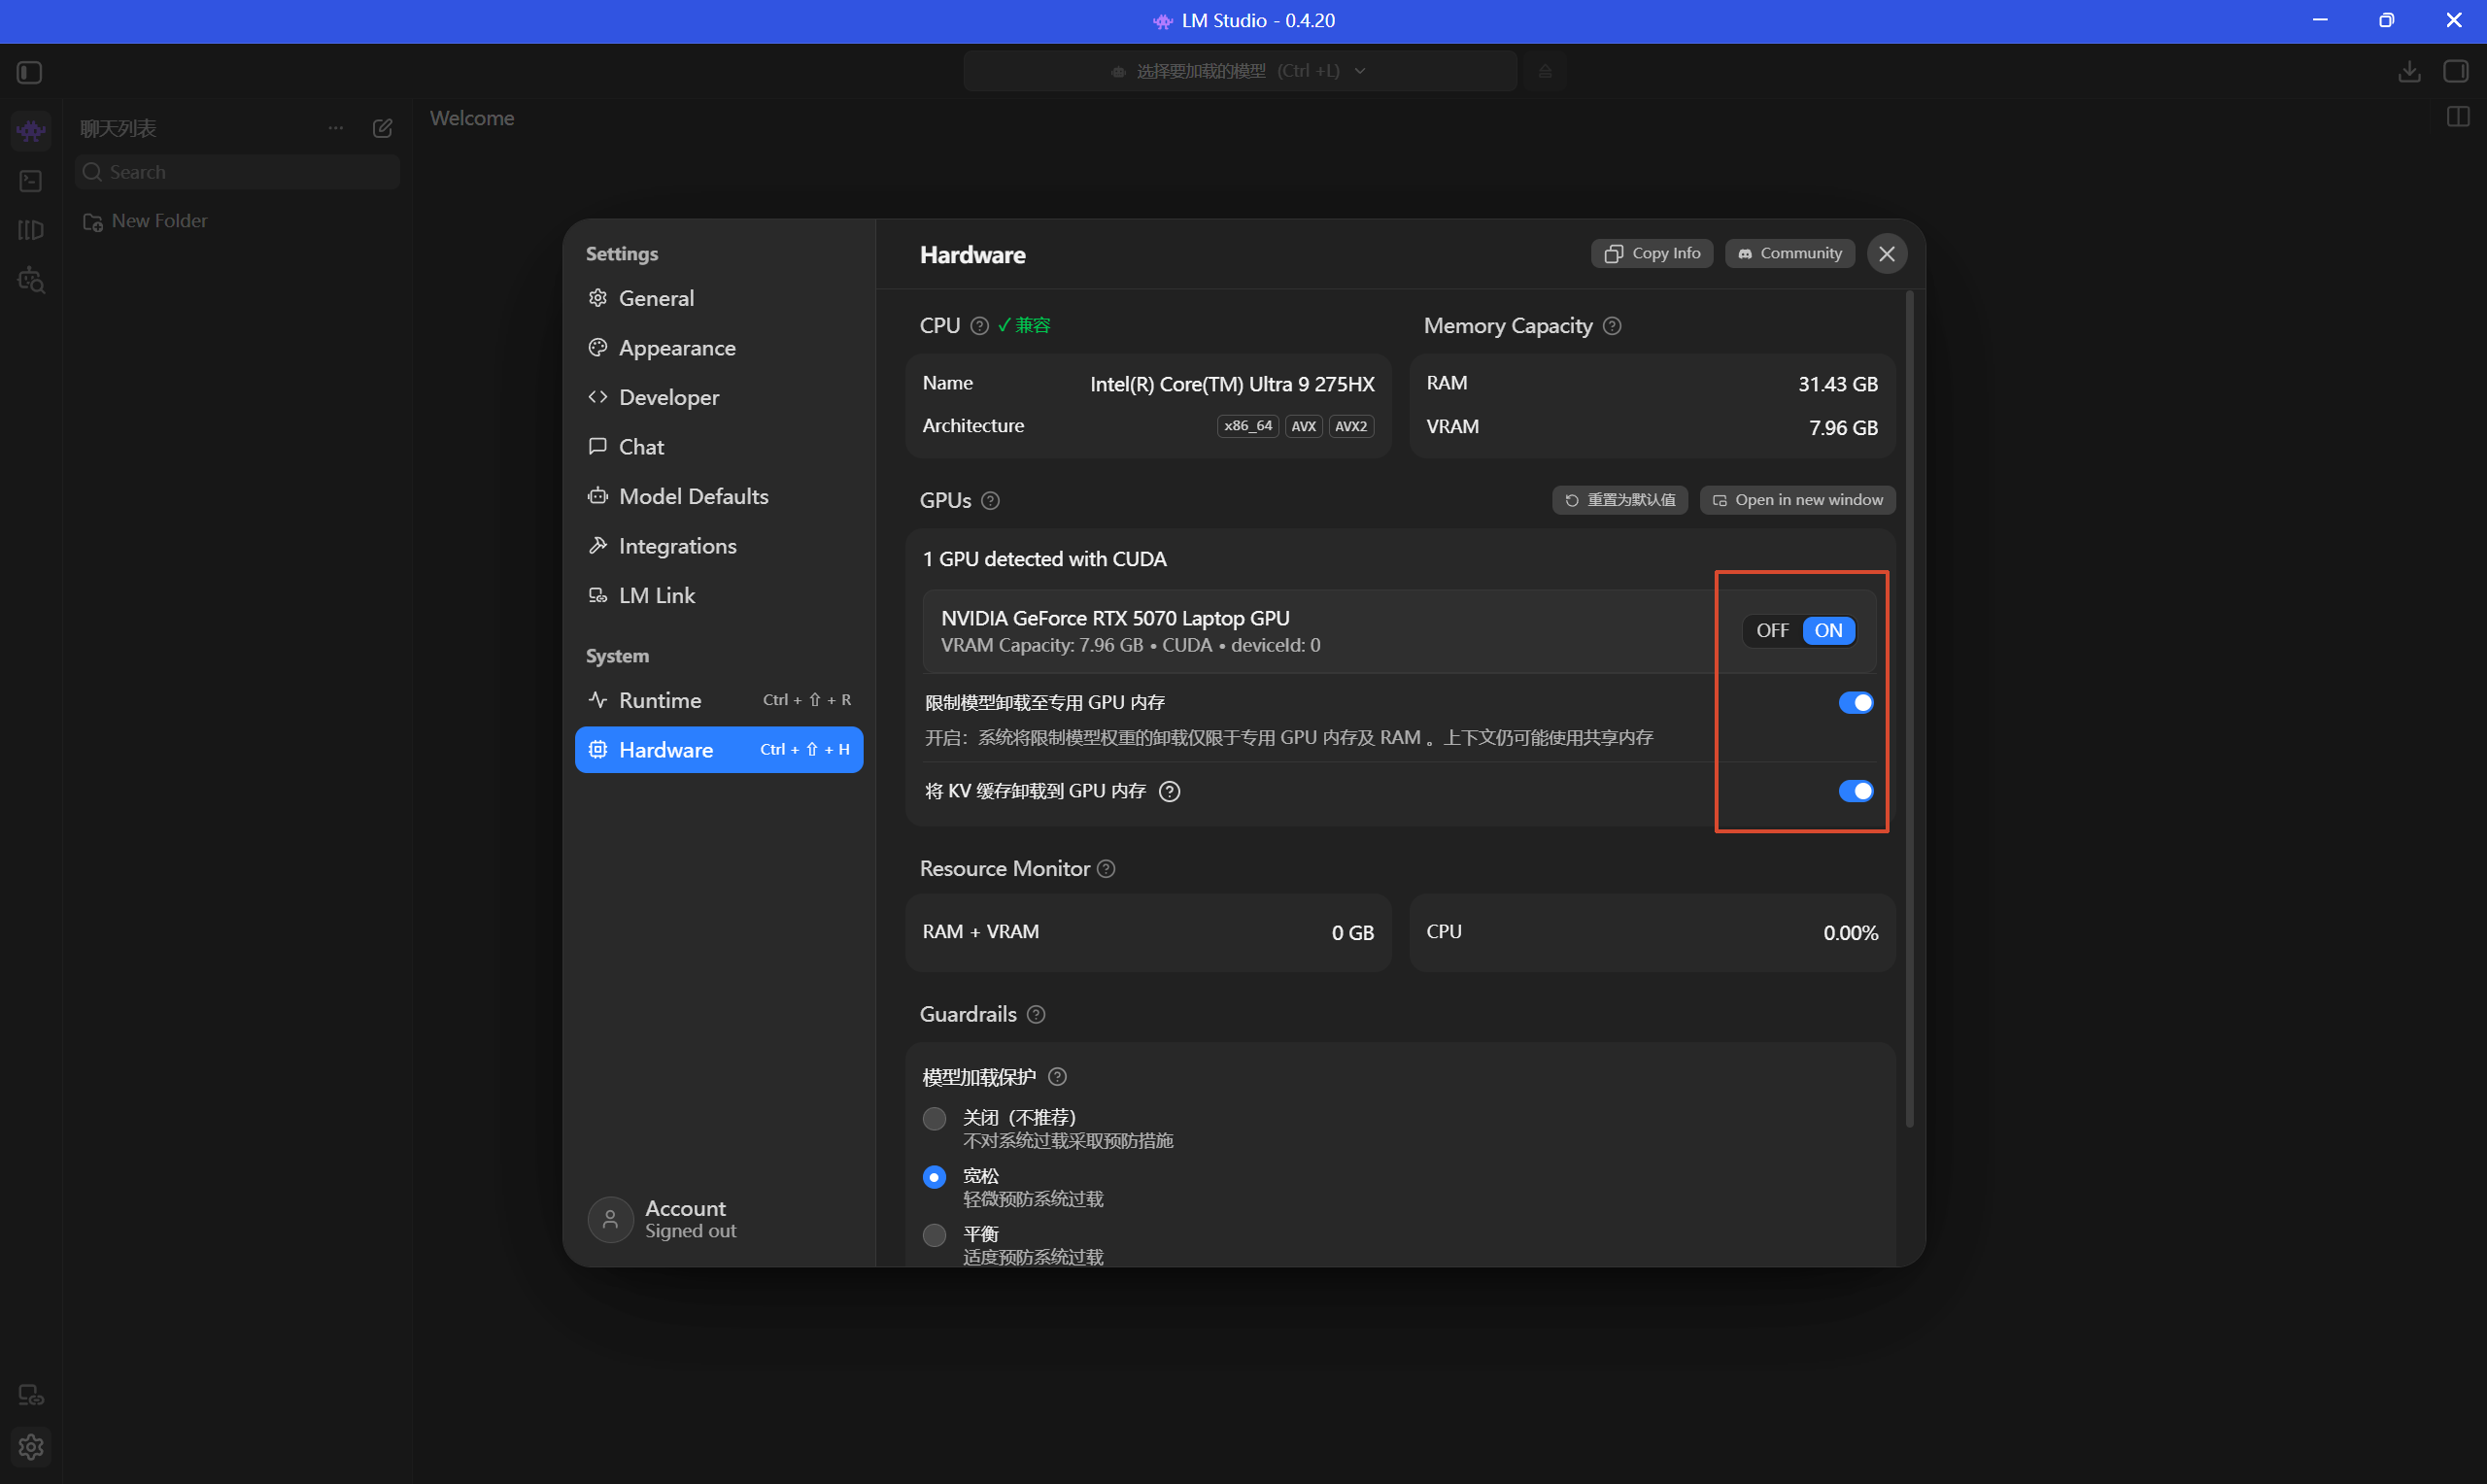Open the Developer terminal icon in left rail

(x=31, y=181)
